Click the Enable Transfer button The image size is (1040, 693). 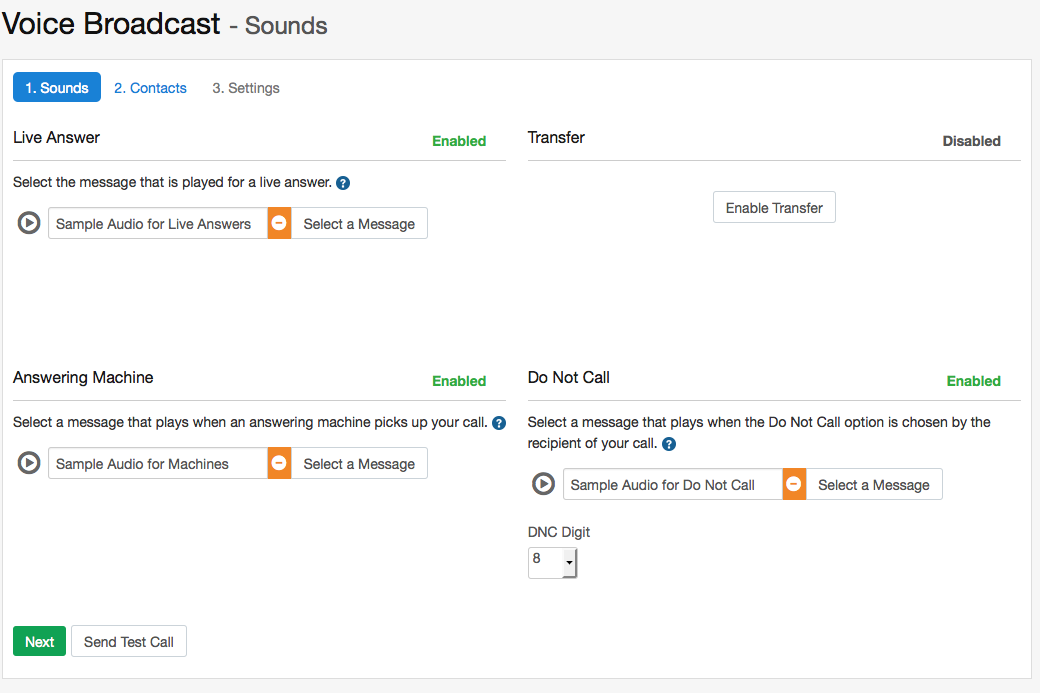(x=774, y=207)
